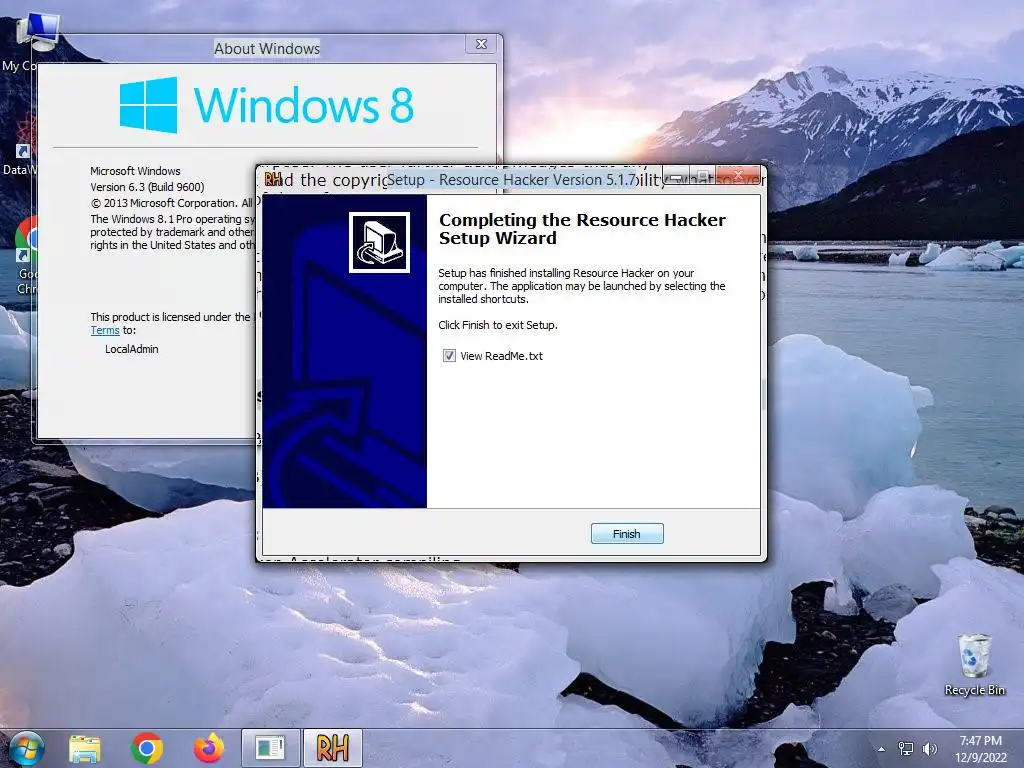Open the volume tray icon
Image resolution: width=1024 pixels, height=768 pixels.
point(929,749)
